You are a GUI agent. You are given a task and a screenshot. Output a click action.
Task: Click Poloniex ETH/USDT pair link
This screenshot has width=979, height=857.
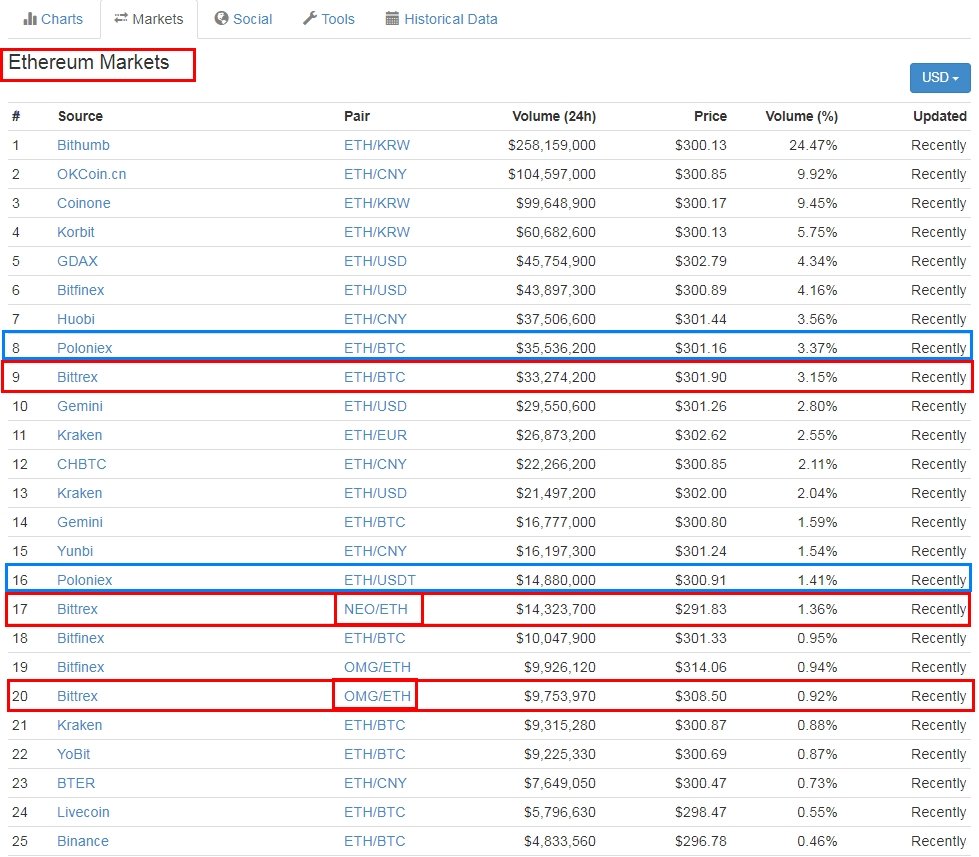[x=380, y=580]
